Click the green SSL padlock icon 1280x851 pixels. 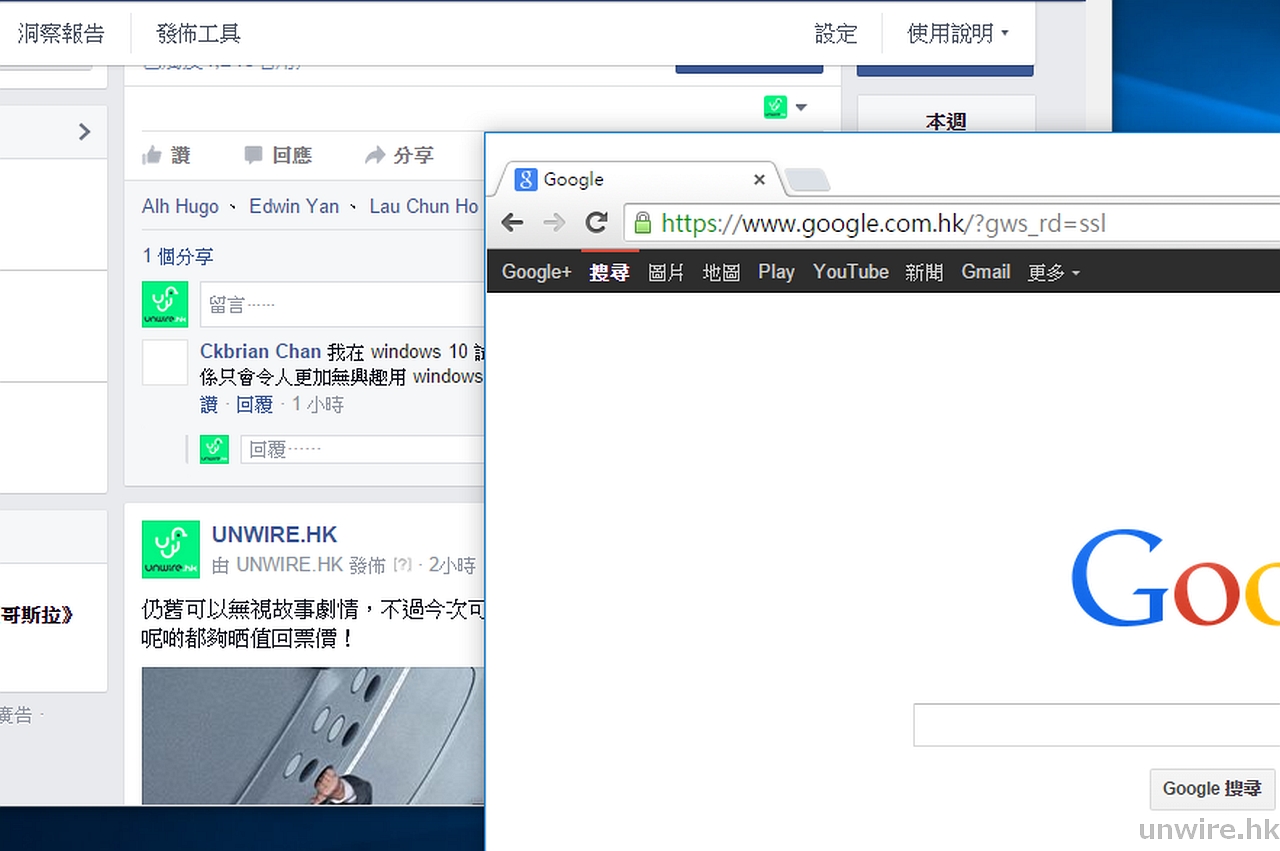click(642, 223)
